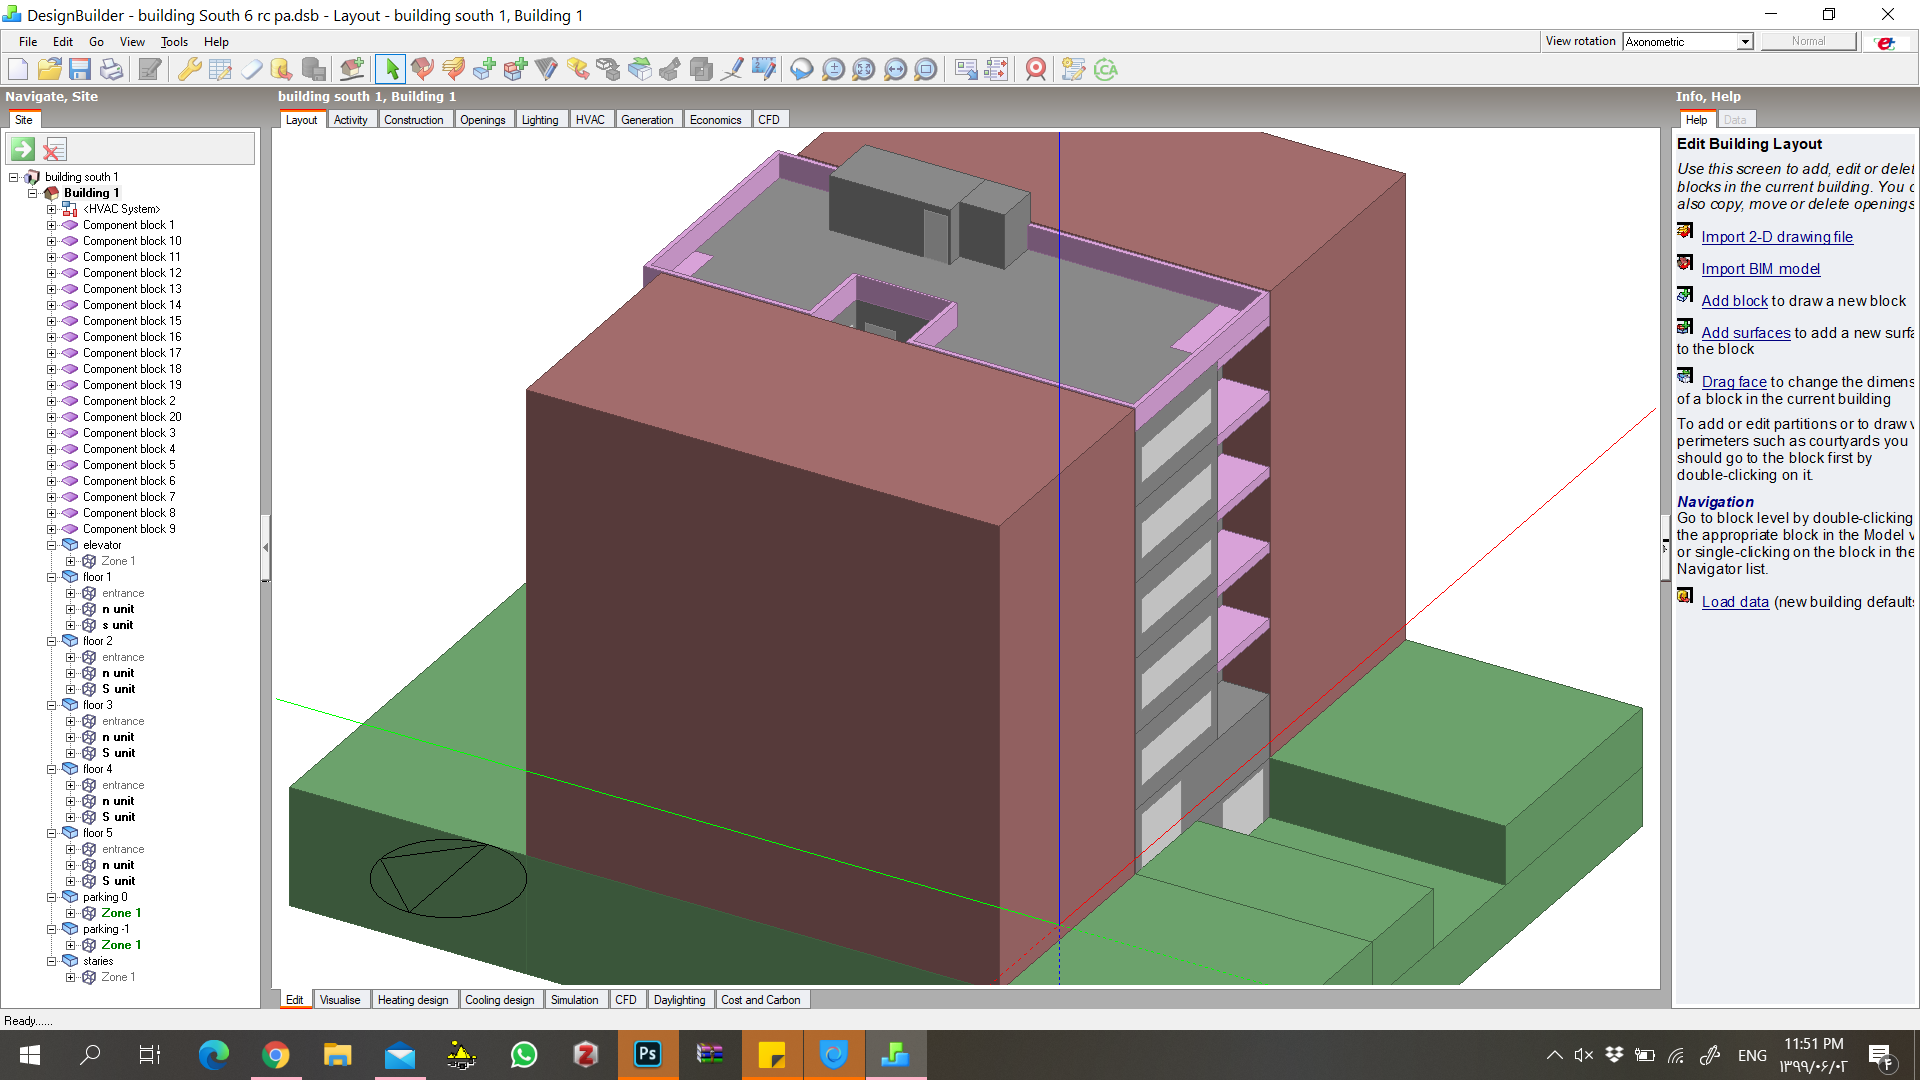1920x1080 pixels.
Task: Open the Data tab in Info panel
Action: point(1735,120)
